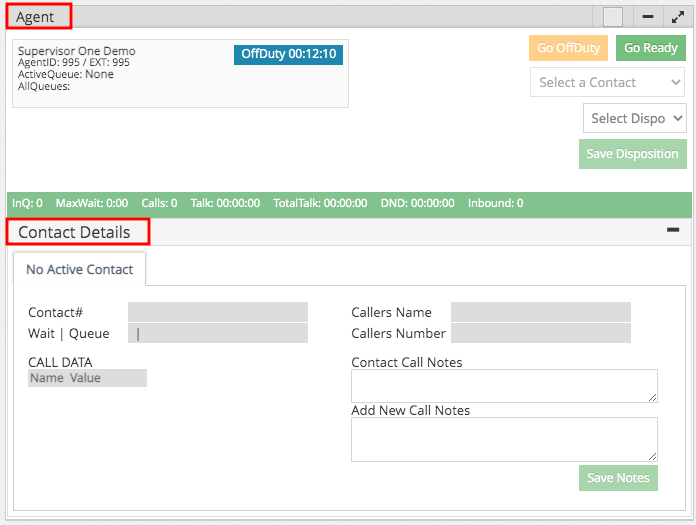Open the Select a Contact dropdown
This screenshot has width=696, height=525.
[x=607, y=82]
